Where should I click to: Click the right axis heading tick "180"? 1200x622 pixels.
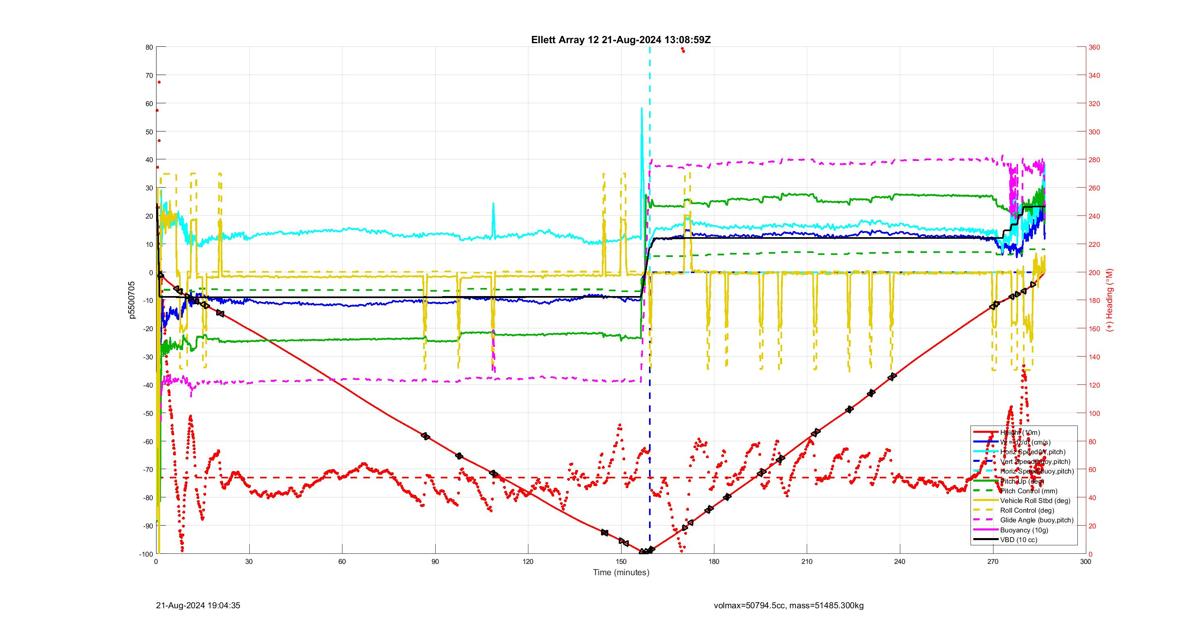1096,300
